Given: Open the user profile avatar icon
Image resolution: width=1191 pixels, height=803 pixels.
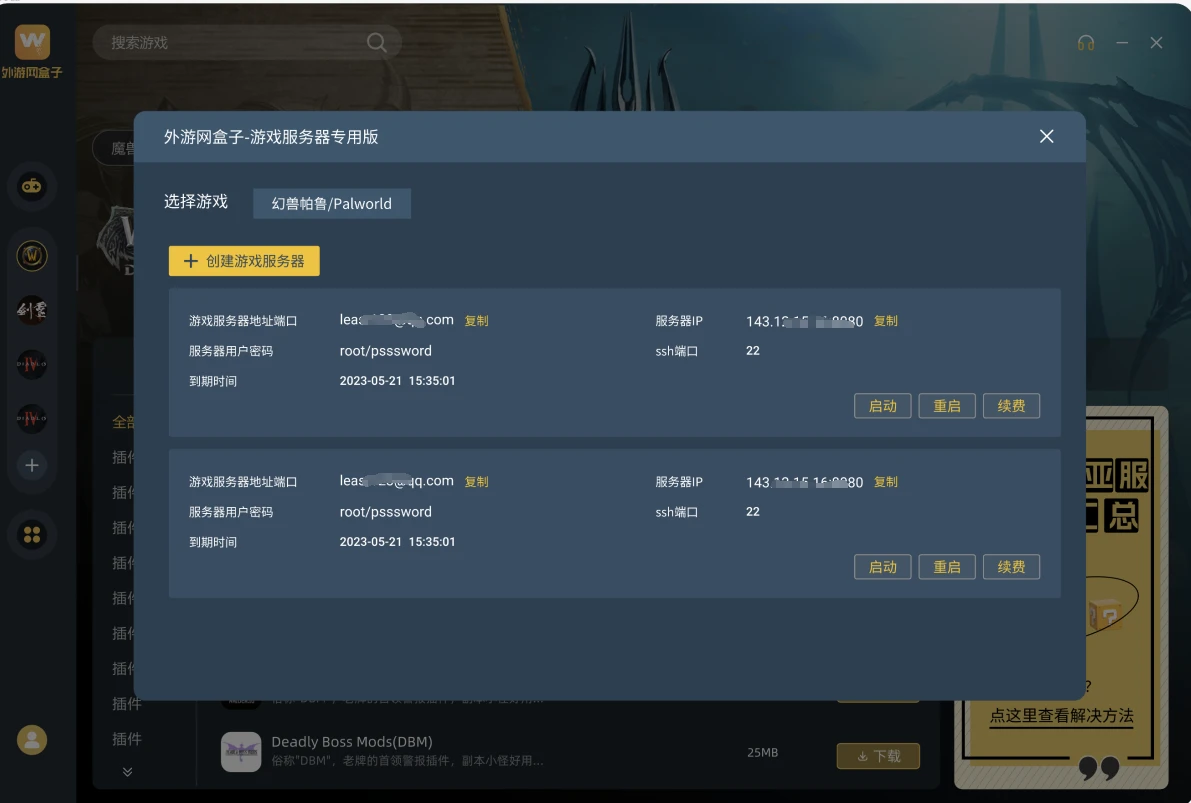Looking at the screenshot, I should tap(32, 740).
